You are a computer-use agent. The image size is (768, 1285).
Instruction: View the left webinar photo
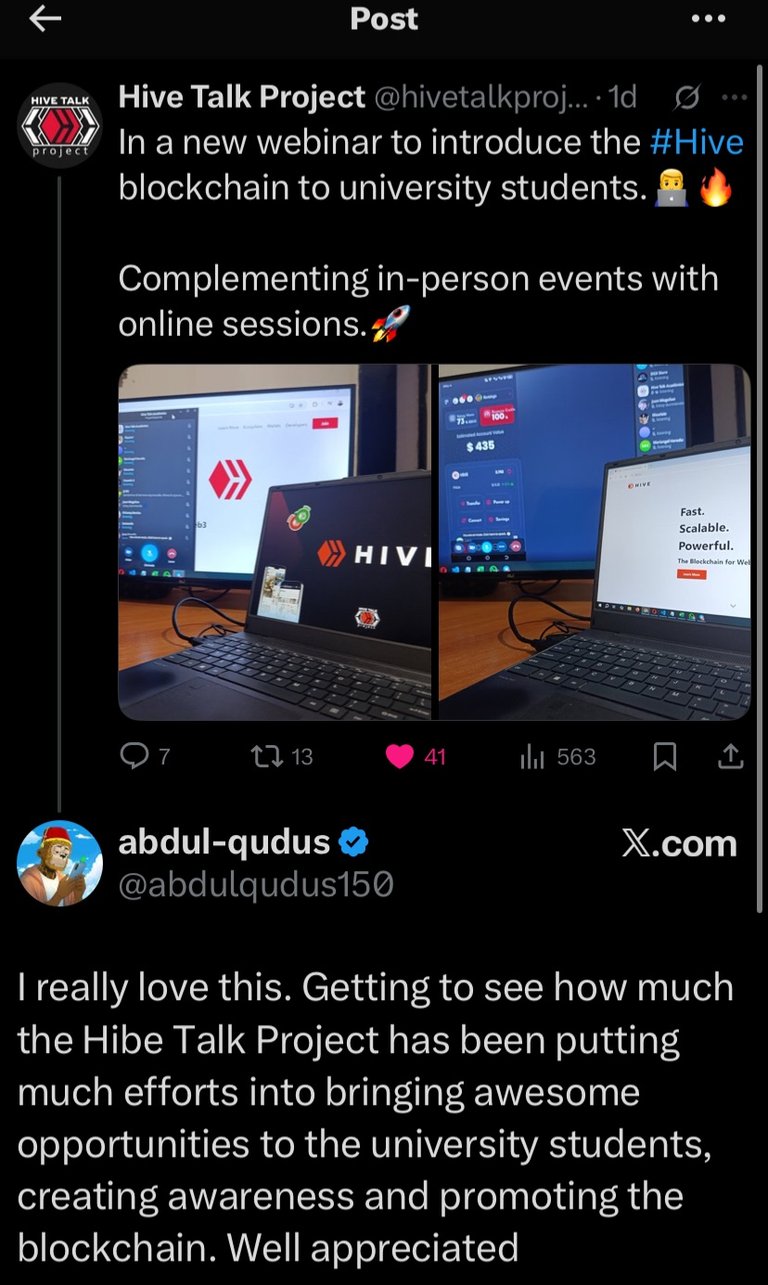(x=275, y=541)
